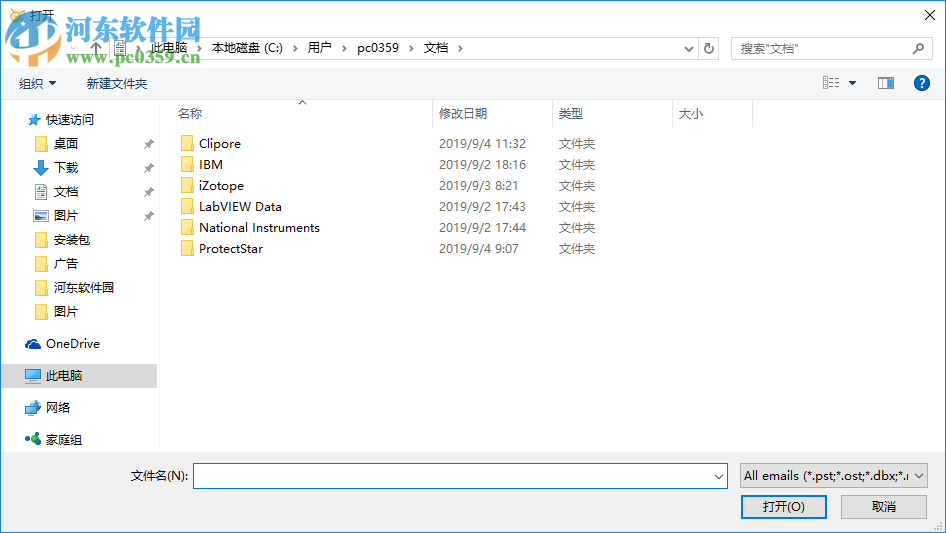The image size is (946, 533).
Task: Expand the address bar history dropdown
Action: coord(688,49)
